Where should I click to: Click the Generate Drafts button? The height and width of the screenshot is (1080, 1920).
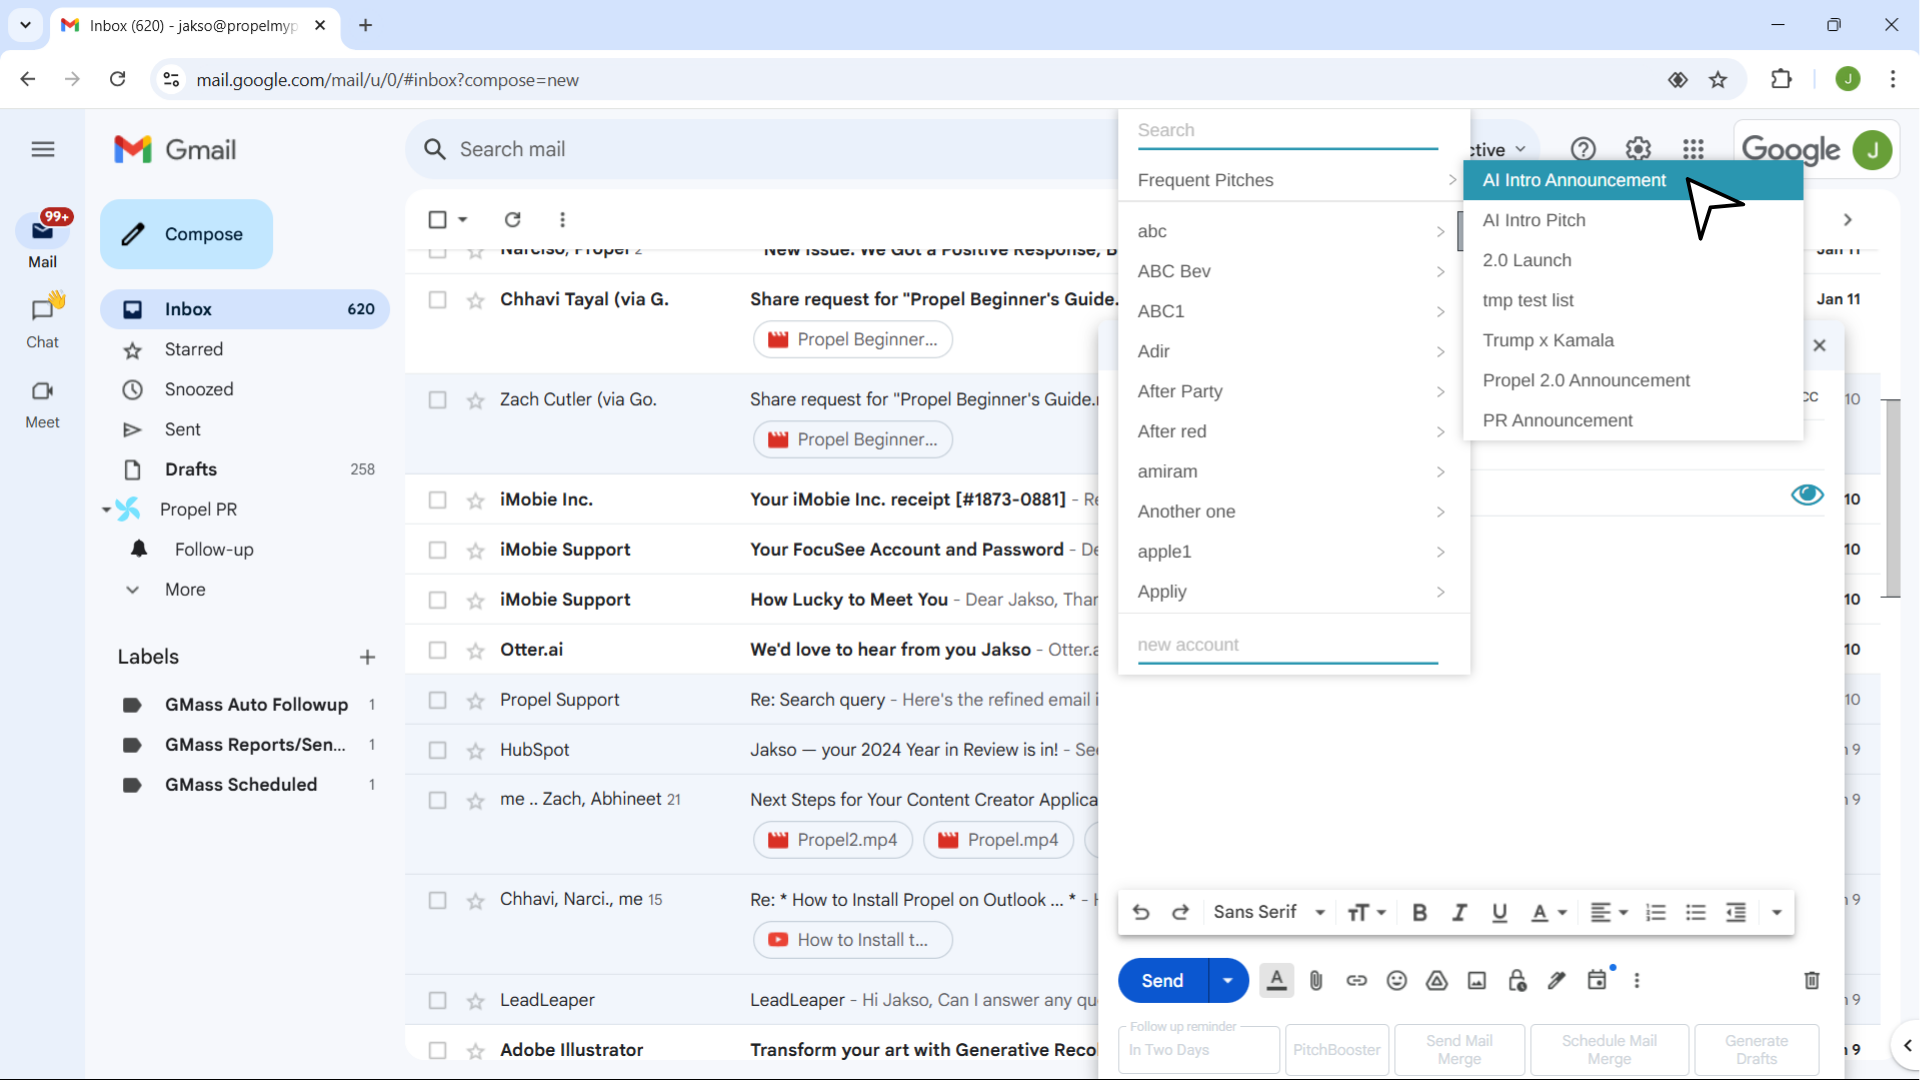(x=1756, y=1050)
